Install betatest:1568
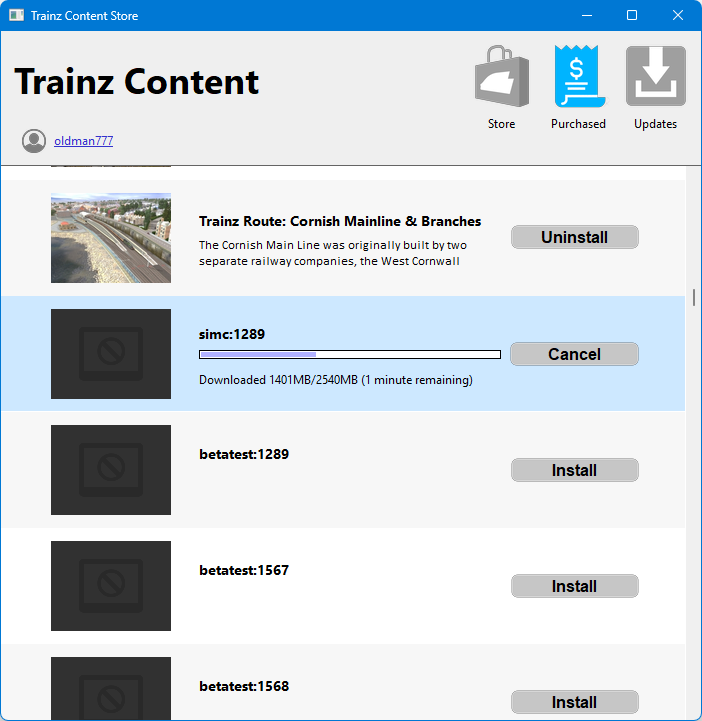This screenshot has width=702, height=721. 575,702
